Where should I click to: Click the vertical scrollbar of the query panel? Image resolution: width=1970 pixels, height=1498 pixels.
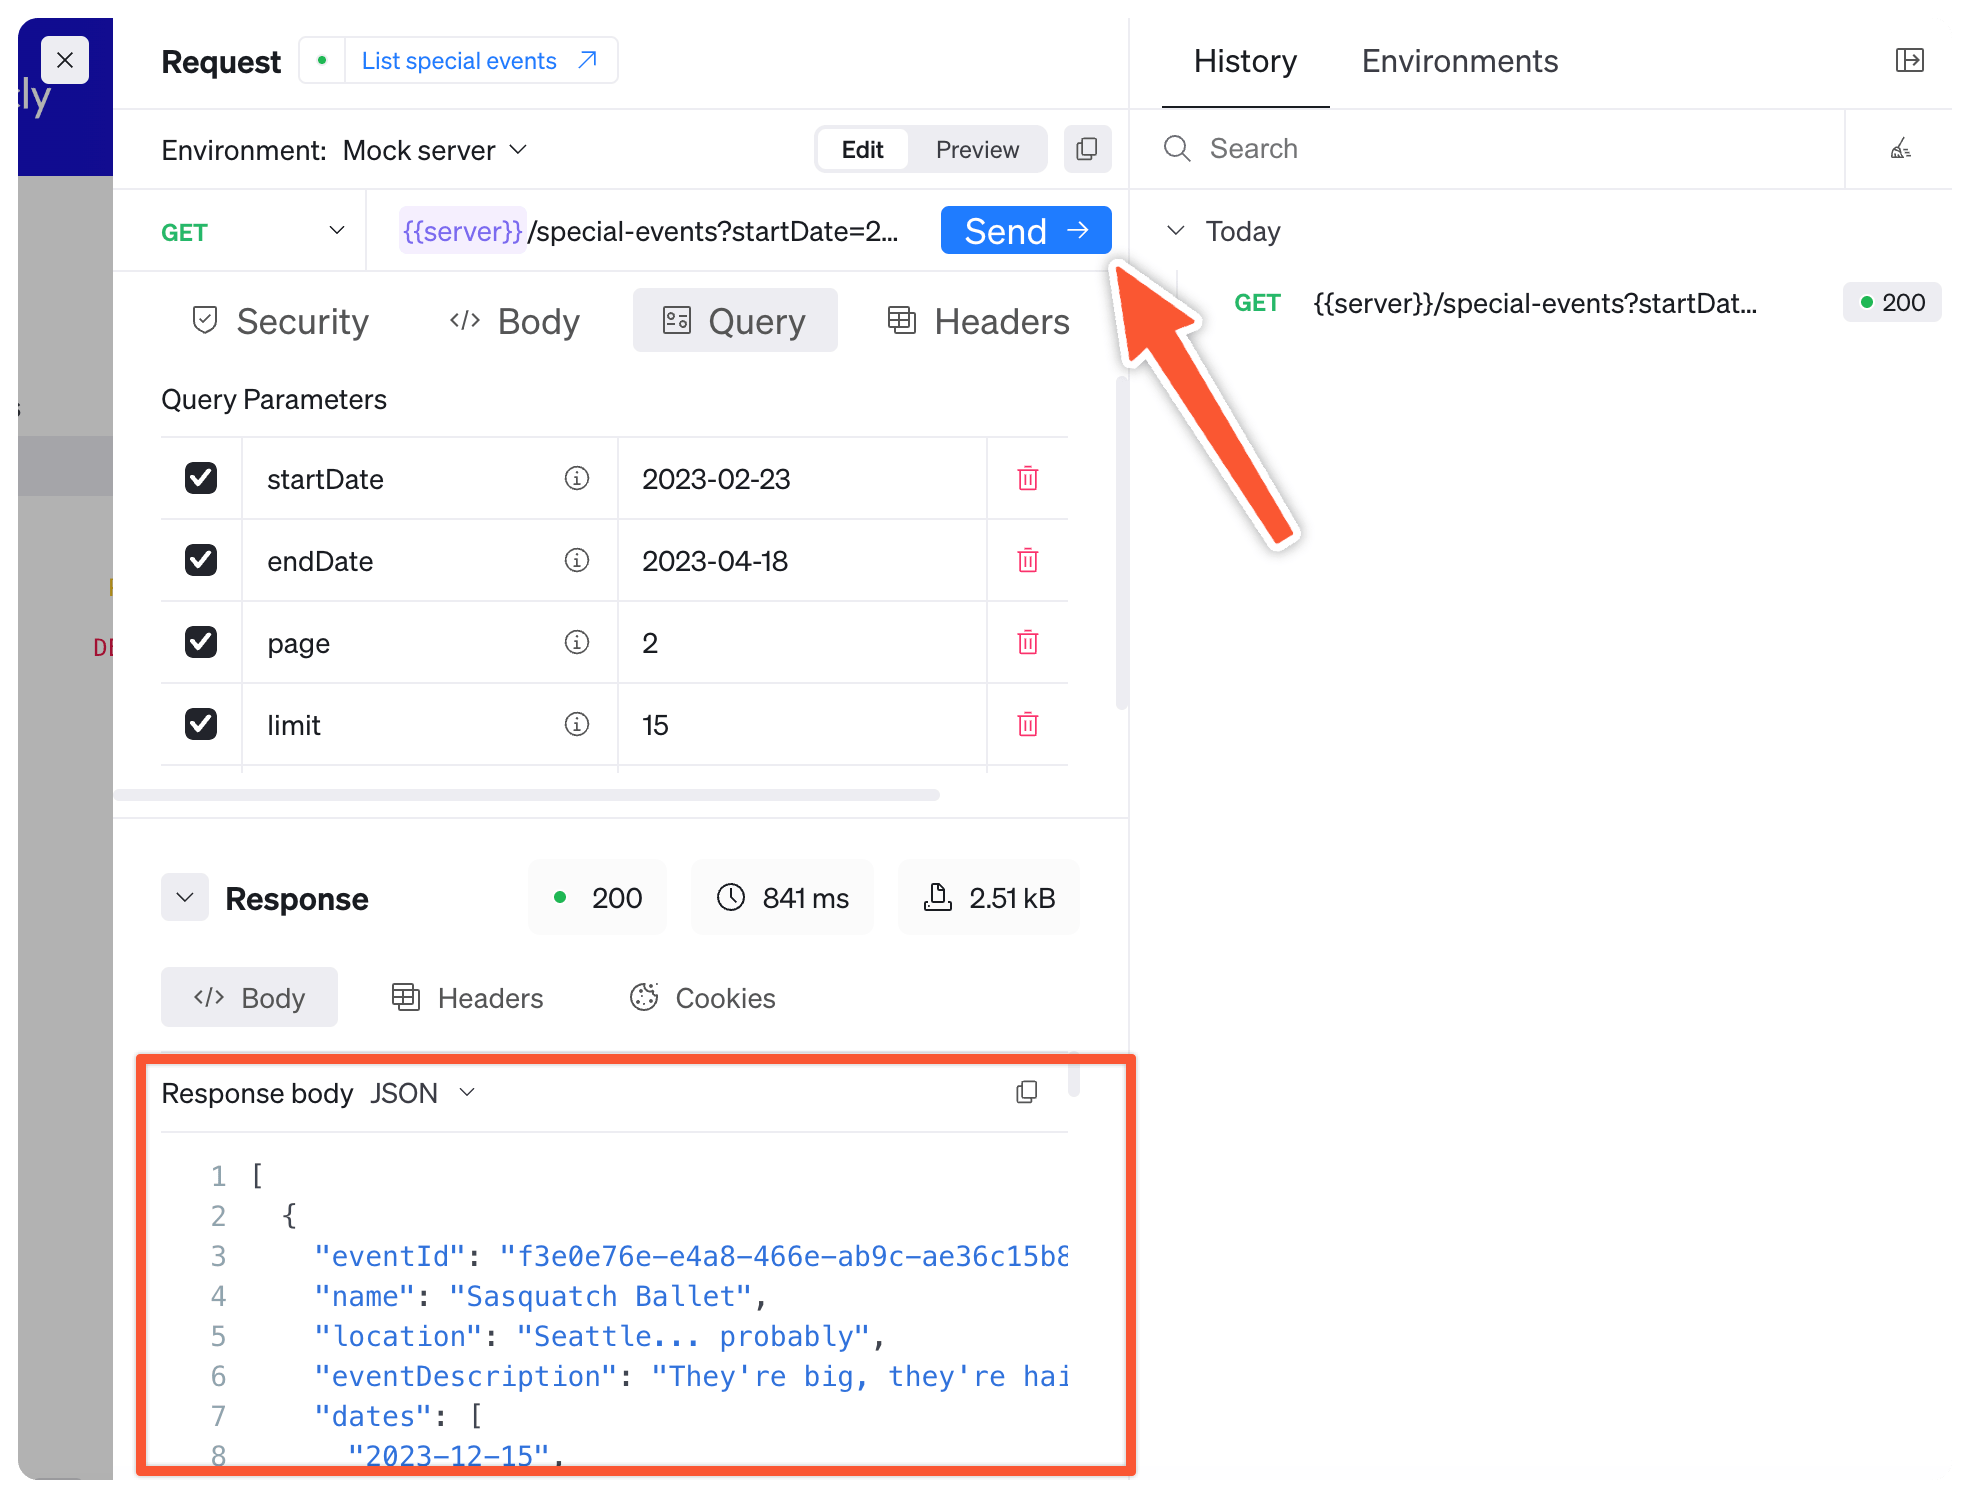1122,542
